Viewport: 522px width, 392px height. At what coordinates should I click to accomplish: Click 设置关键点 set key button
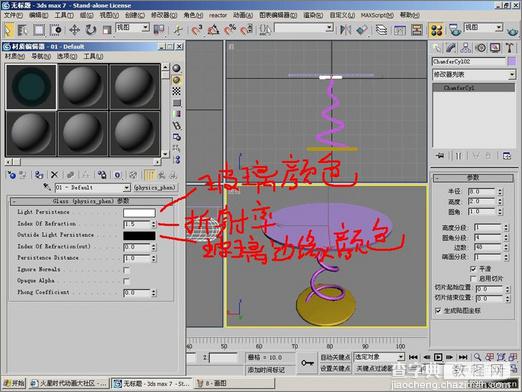tap(335, 368)
